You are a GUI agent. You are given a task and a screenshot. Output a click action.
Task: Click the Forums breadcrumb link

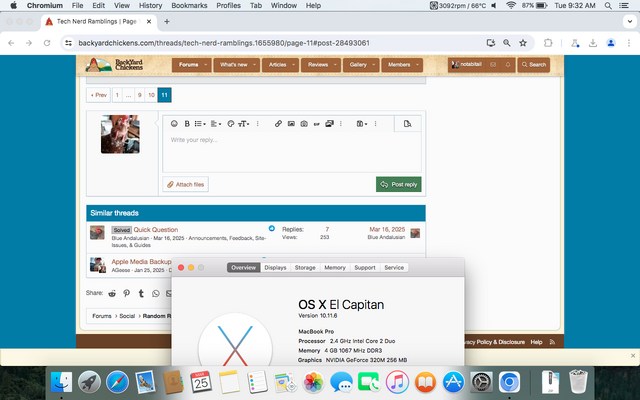pos(102,316)
